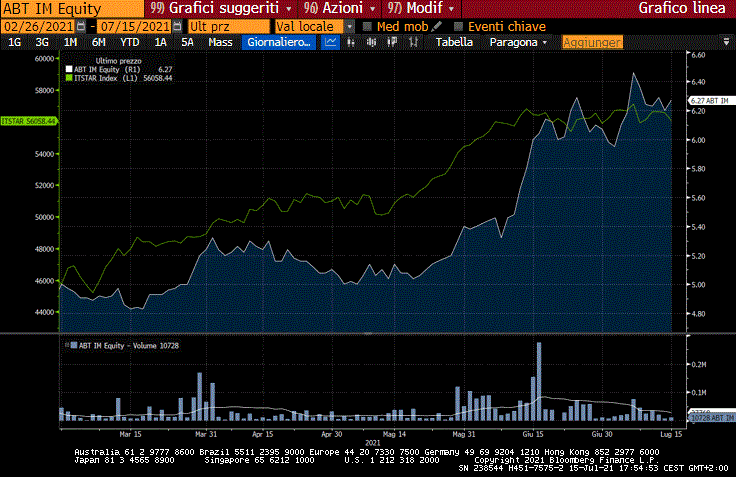Click the pencil edit icon next to Med mob
This screenshot has width=736, height=477.
[437, 26]
